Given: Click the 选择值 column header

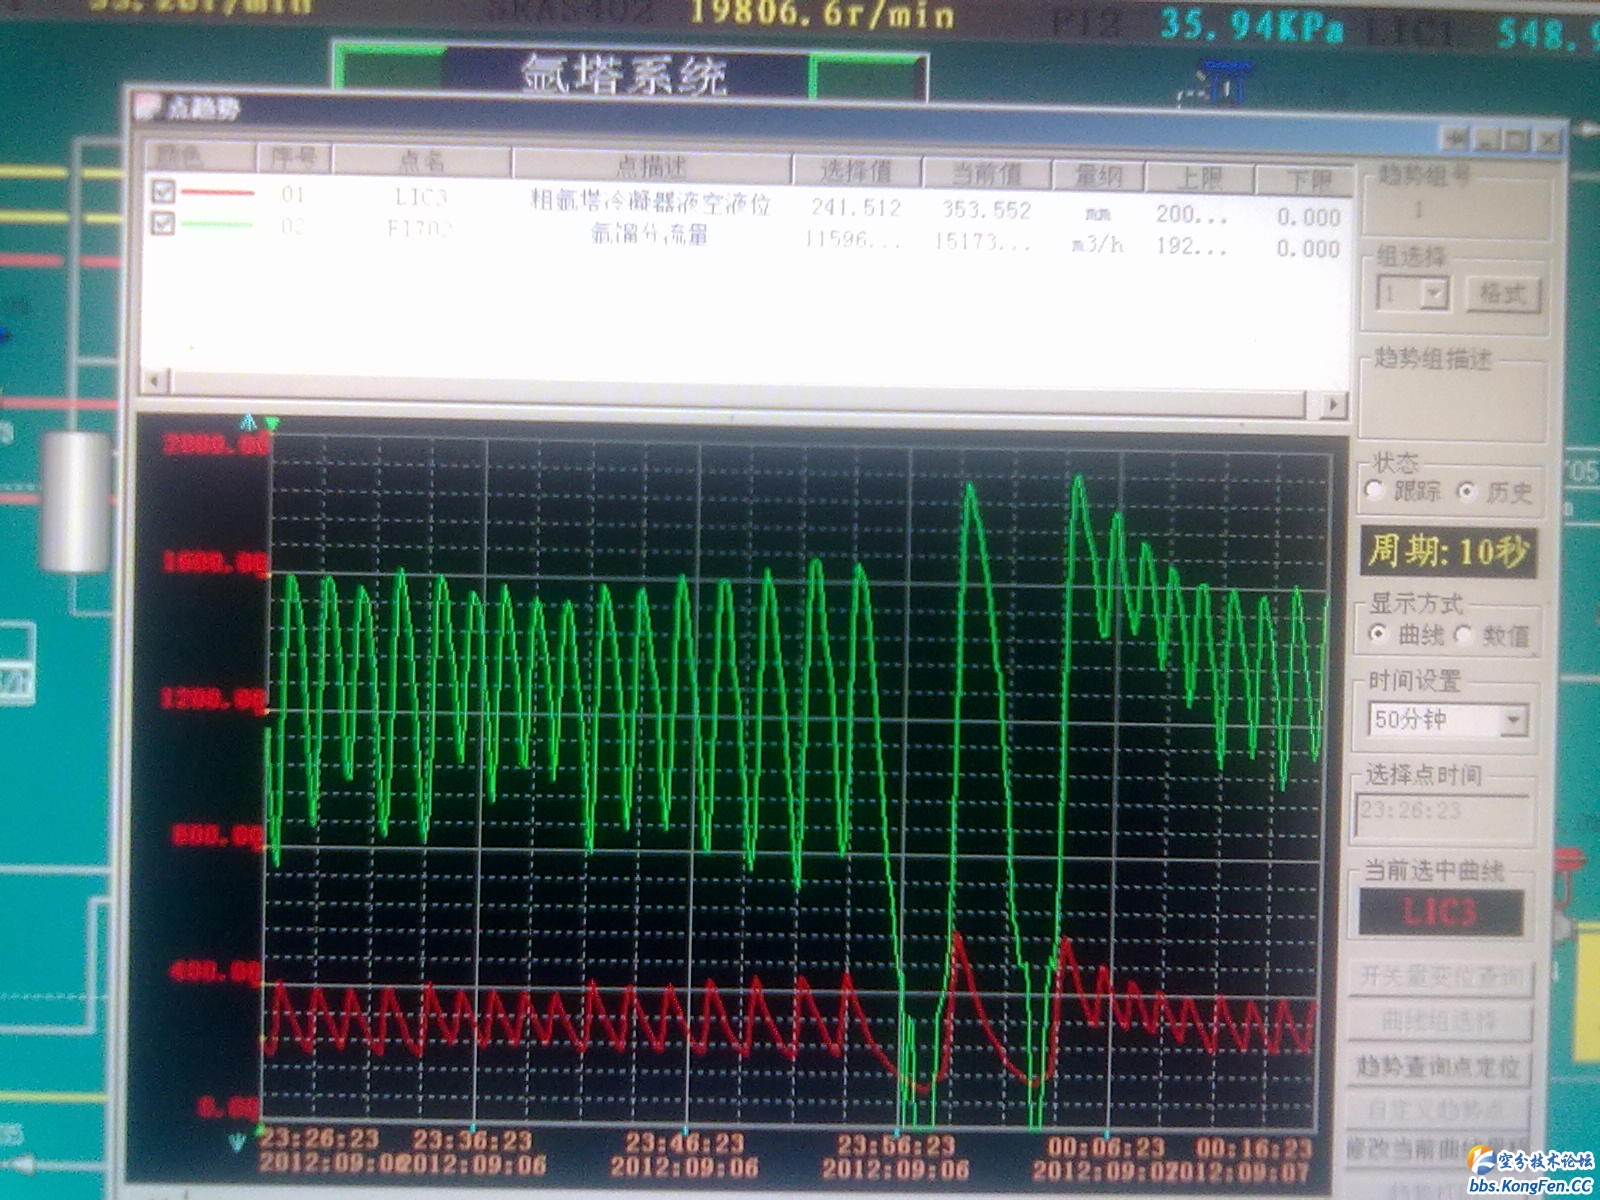Looking at the screenshot, I should pos(856,171).
